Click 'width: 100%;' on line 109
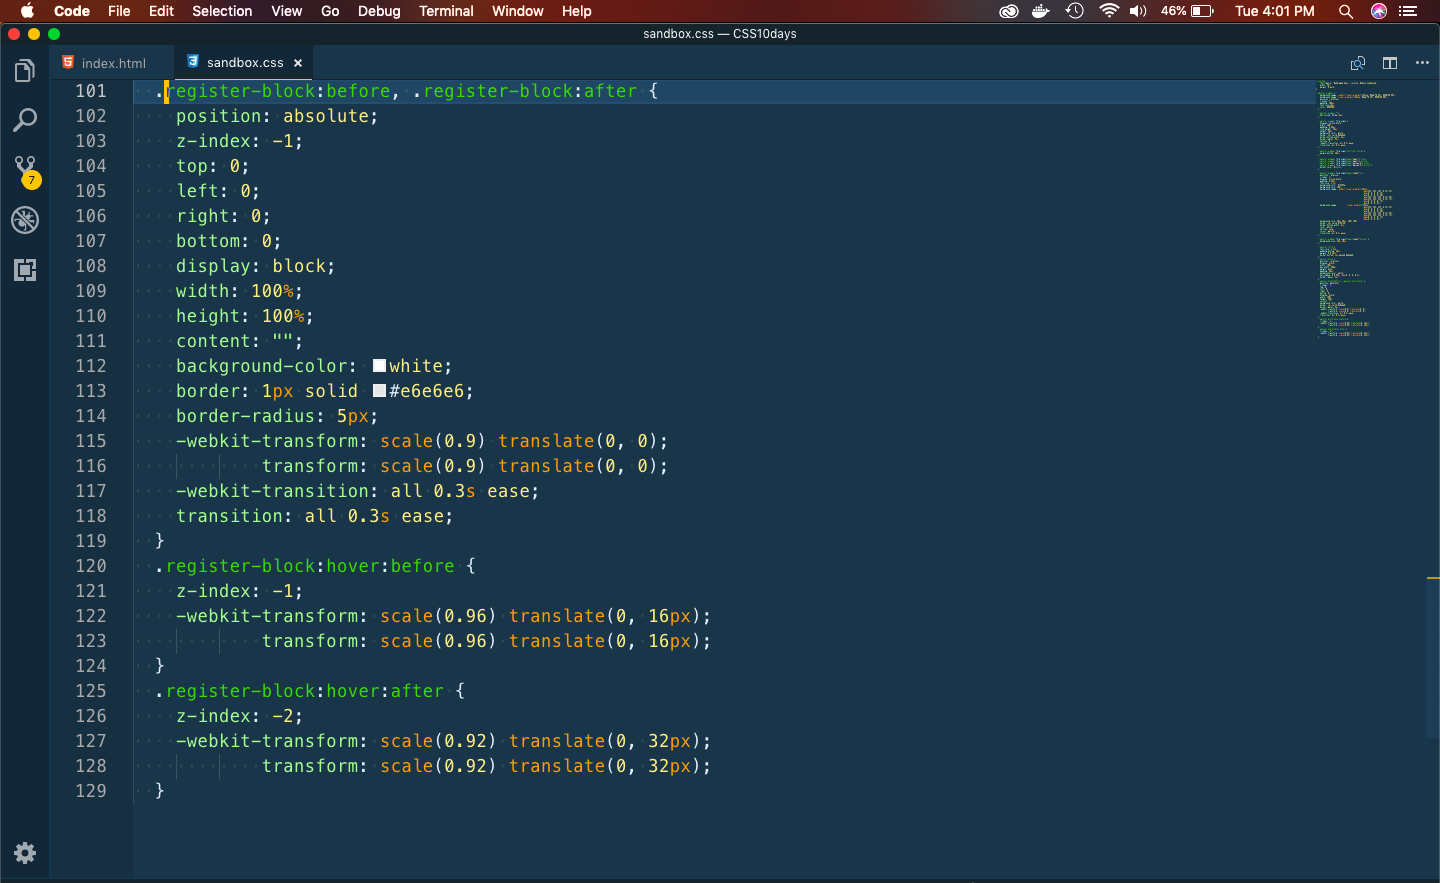 point(239,291)
